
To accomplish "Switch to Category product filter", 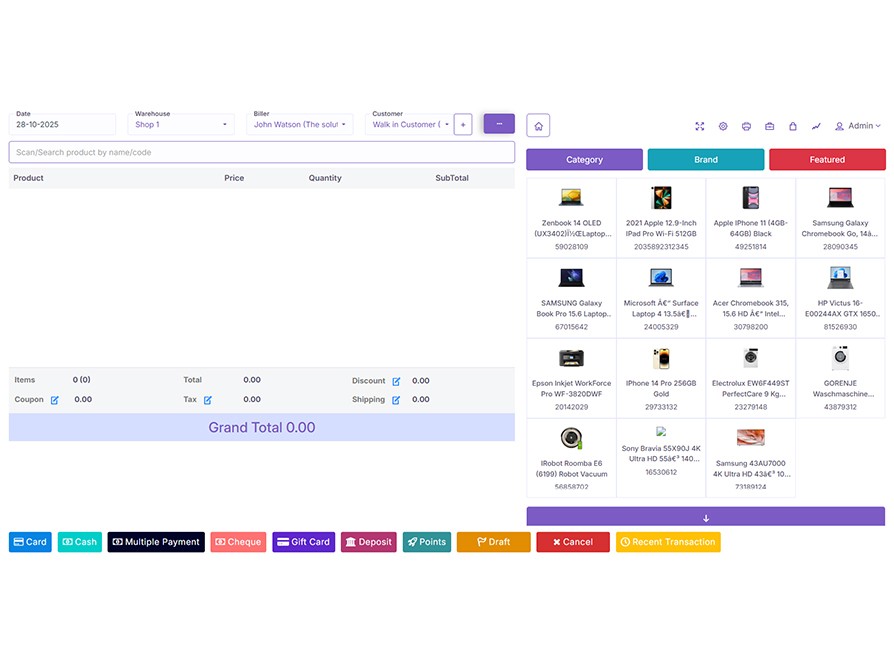I will click(584, 160).
